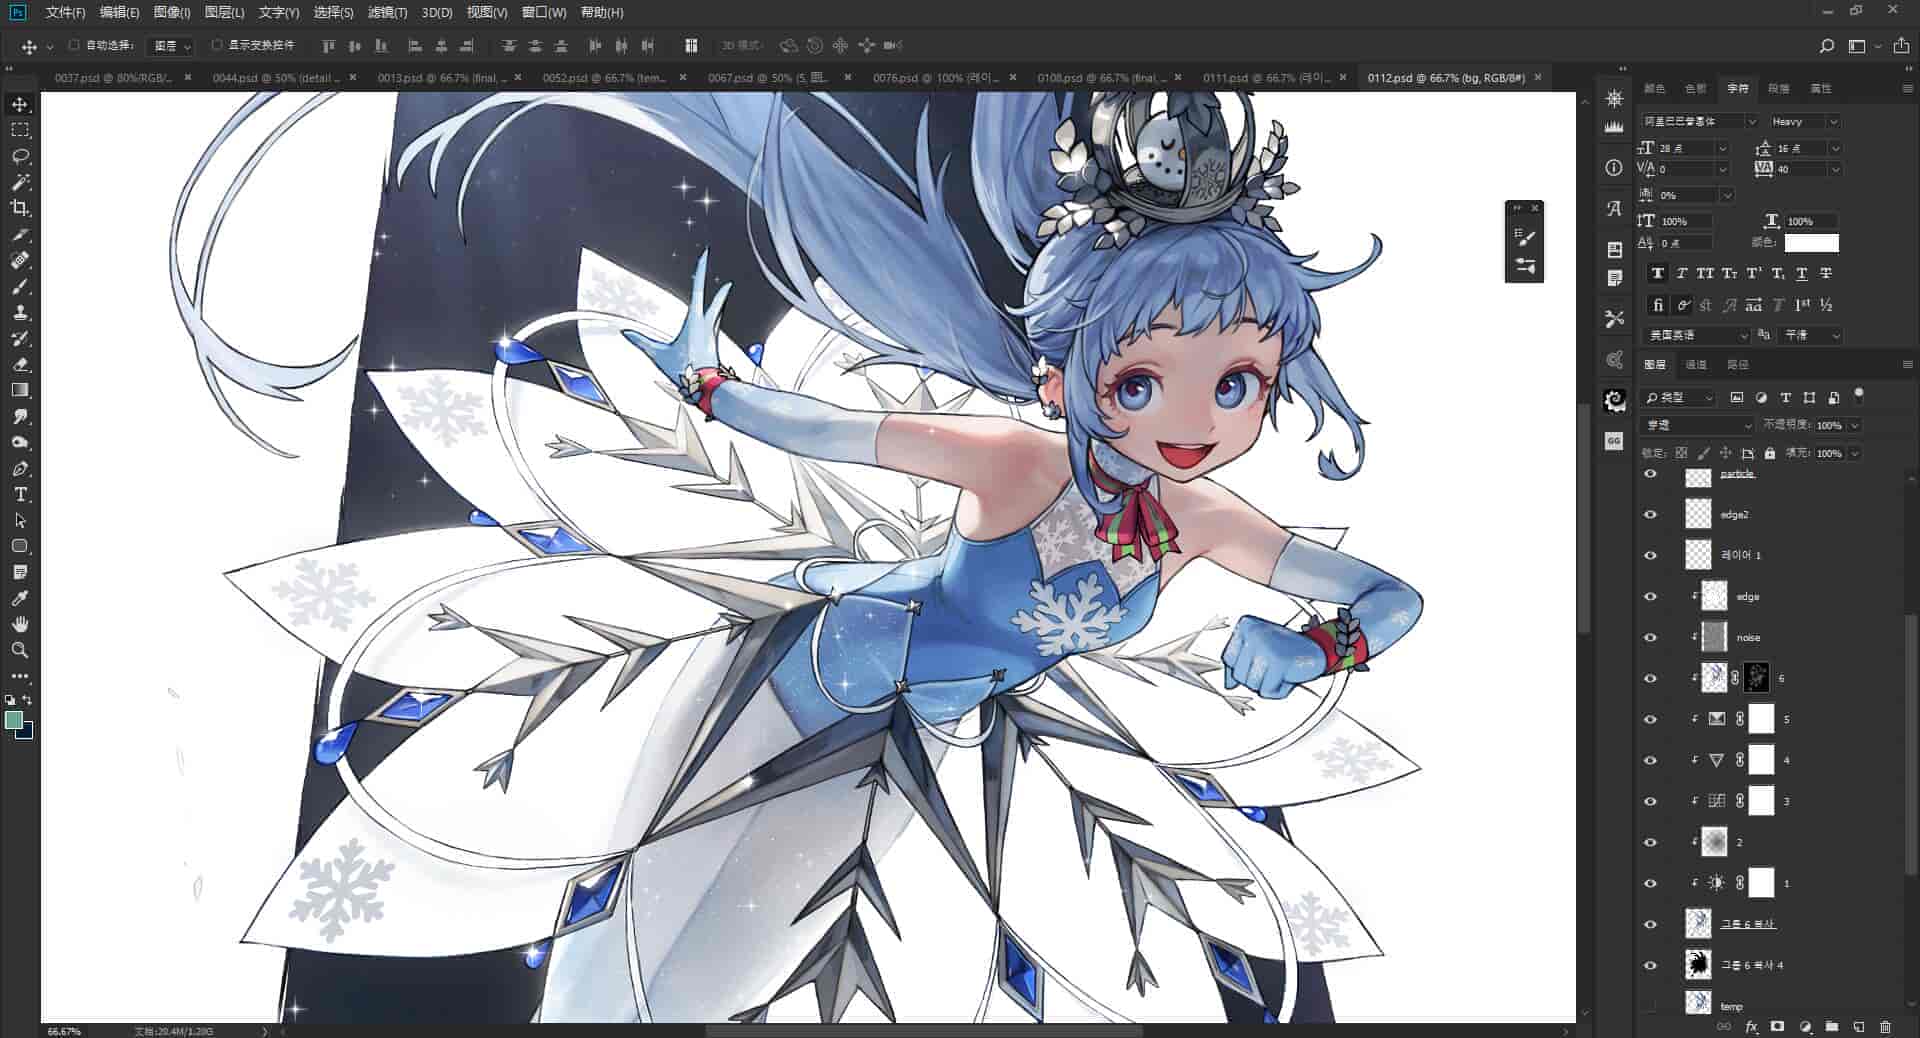1920x1038 pixels.
Task: Activate the Horizontal Type tool
Action: pyautogui.click(x=20, y=494)
